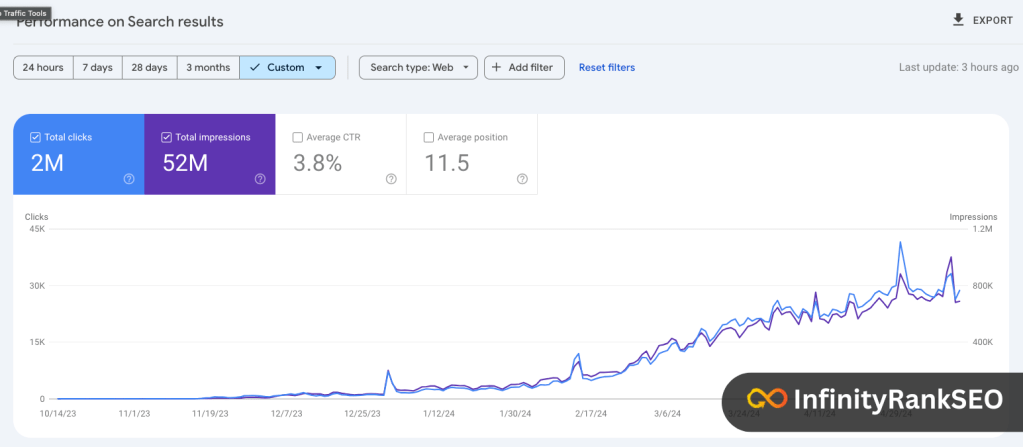Enable the Average position checkbox
This screenshot has width=1023, height=447.
pos(429,137)
